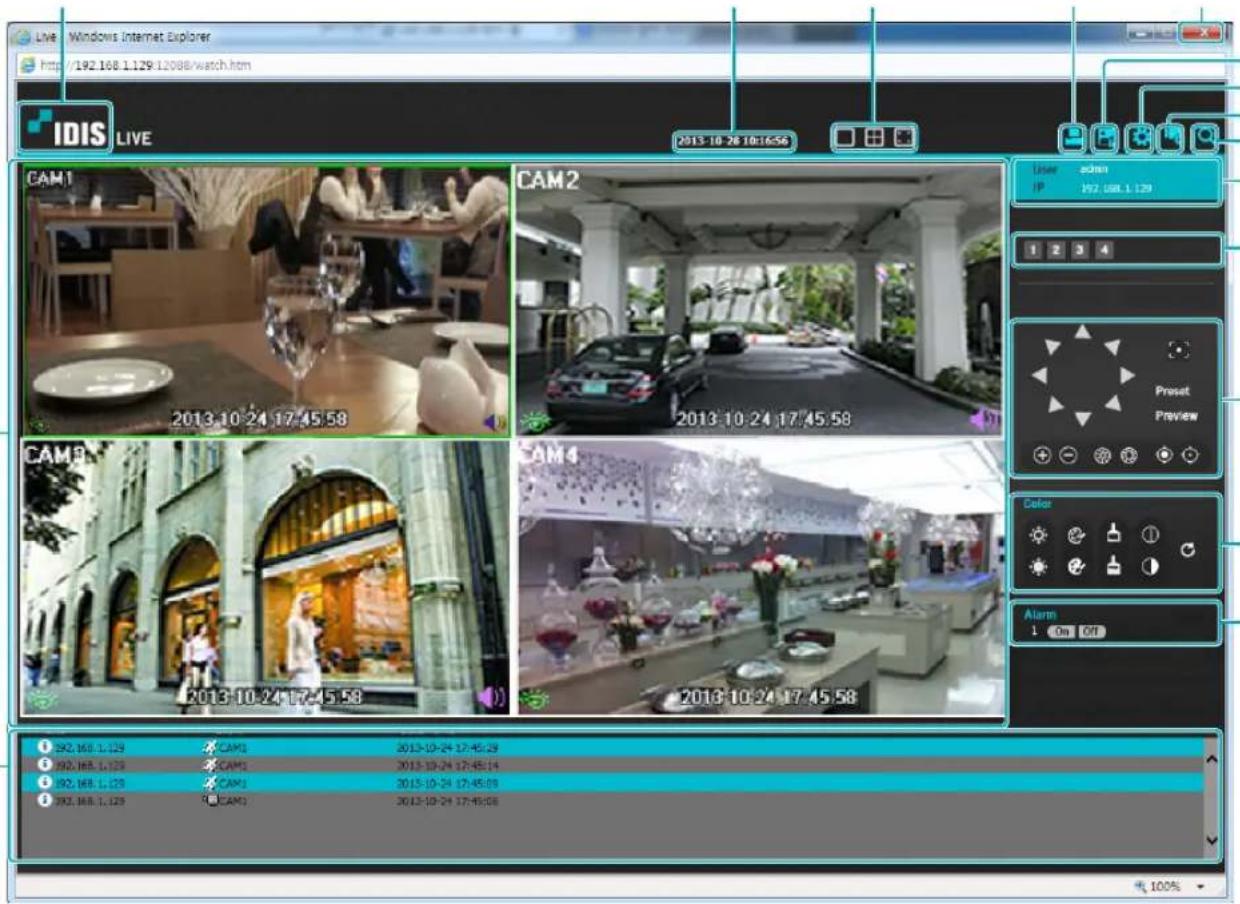Click the Preview PTZ button

click(x=1175, y=415)
